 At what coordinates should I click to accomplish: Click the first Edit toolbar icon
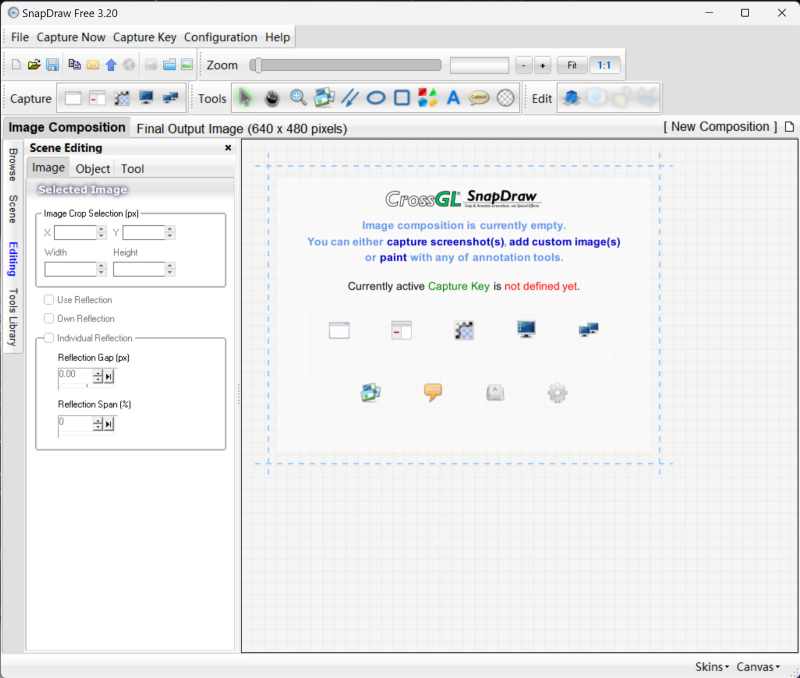[571, 97]
